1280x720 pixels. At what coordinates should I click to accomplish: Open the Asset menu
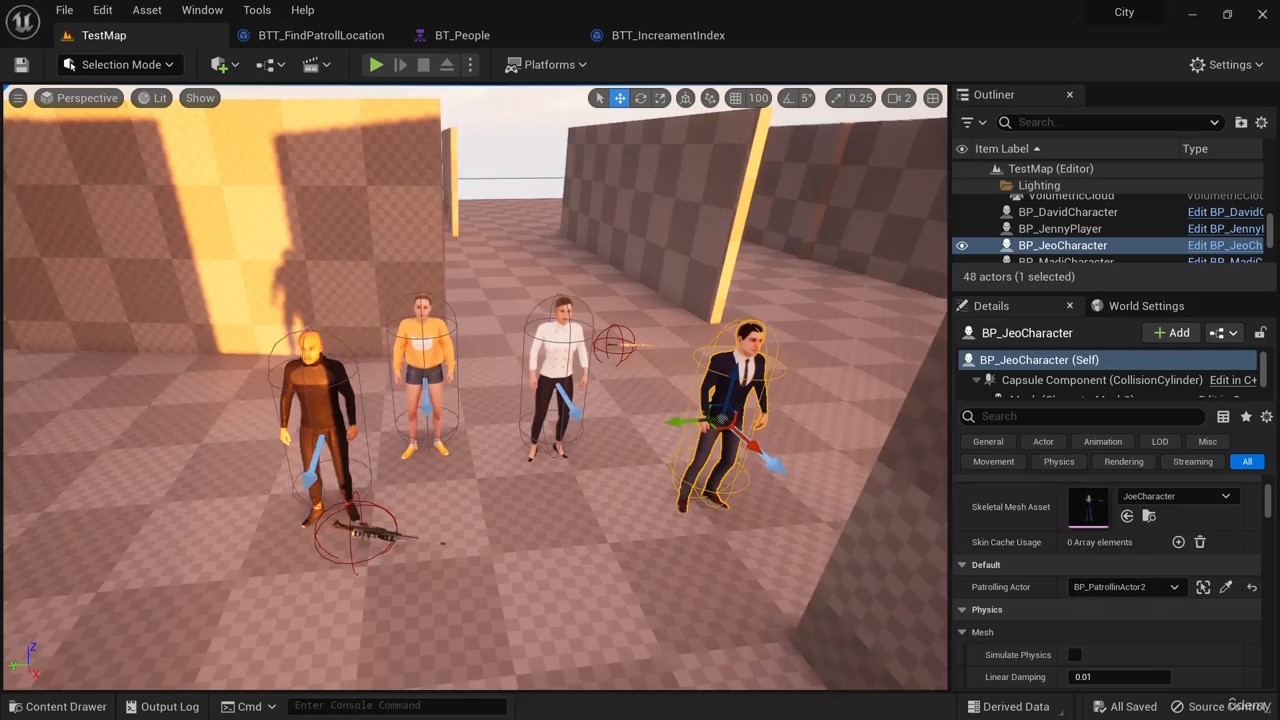coord(147,10)
